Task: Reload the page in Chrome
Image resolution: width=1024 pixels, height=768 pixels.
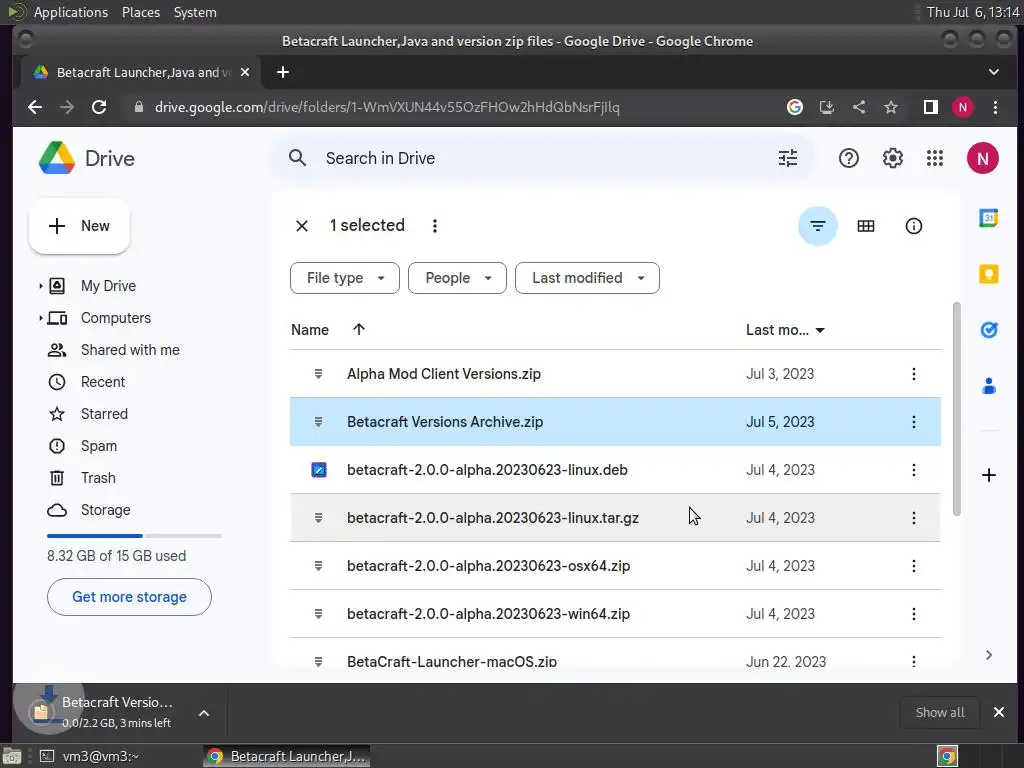Action: pos(99,107)
